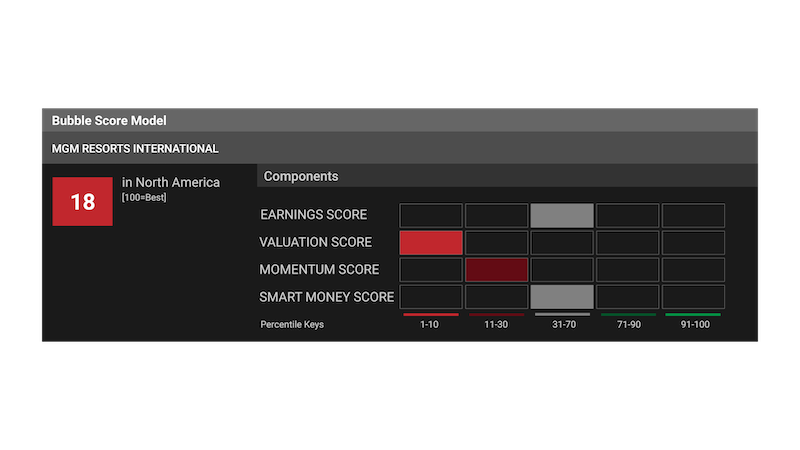Click the 1-10 percentile key
This screenshot has width=800, height=450.
click(x=429, y=324)
